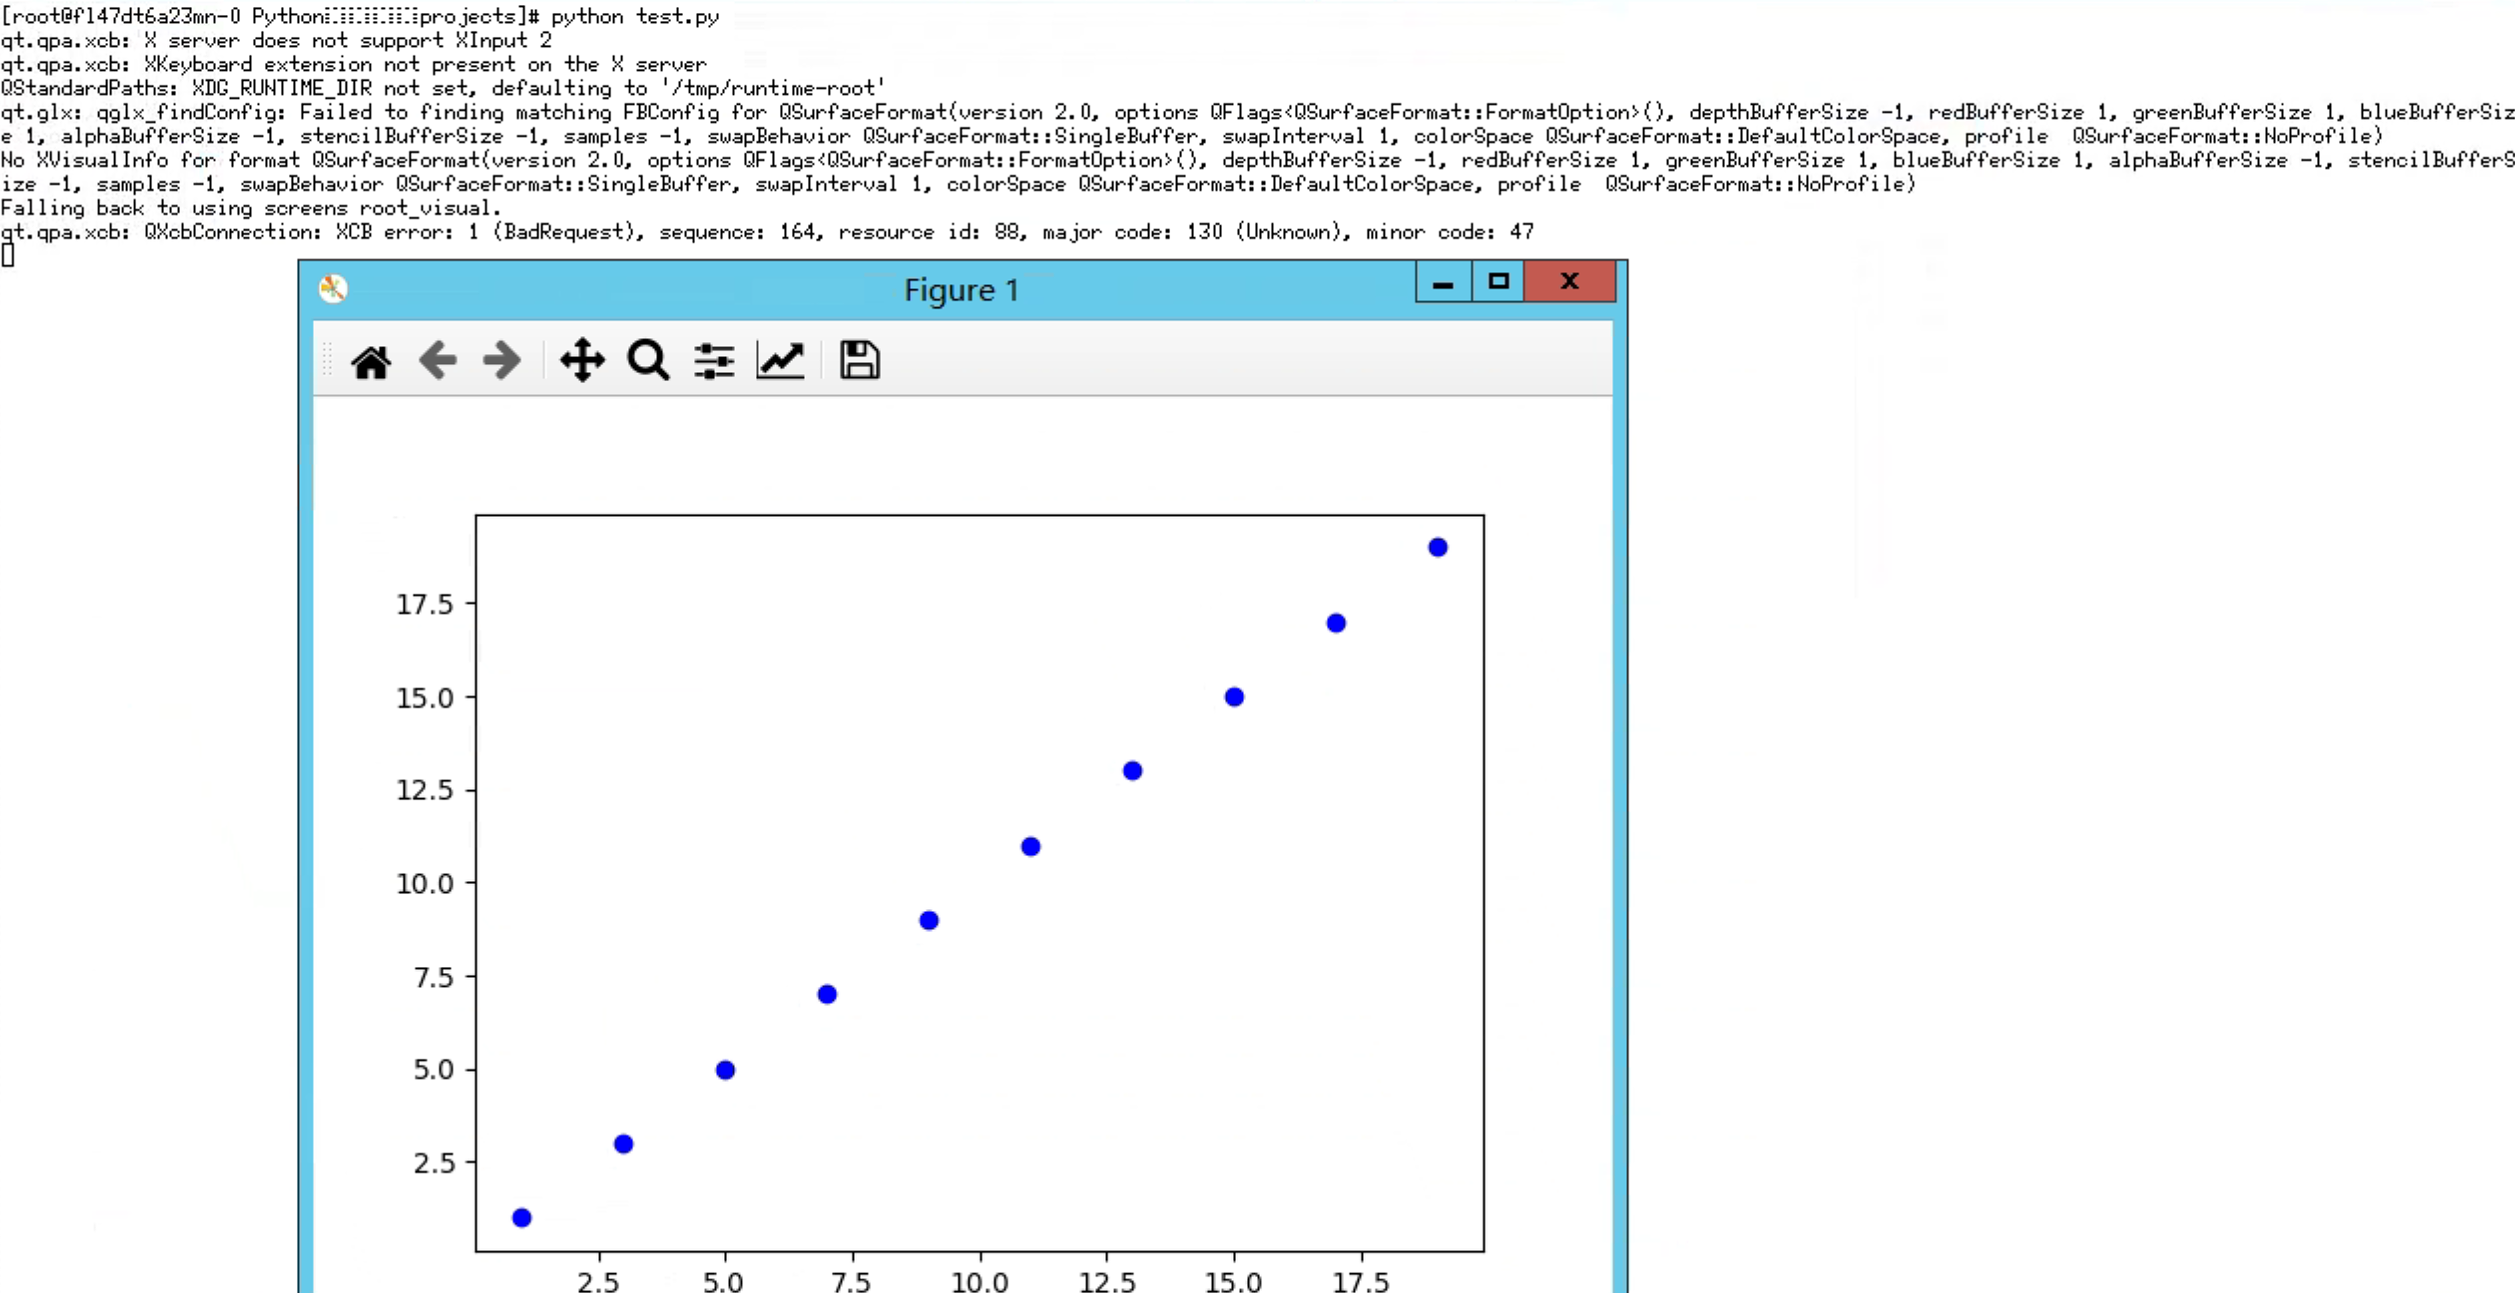
Task: Save the figure with the floppy icon
Action: pyautogui.click(x=859, y=360)
